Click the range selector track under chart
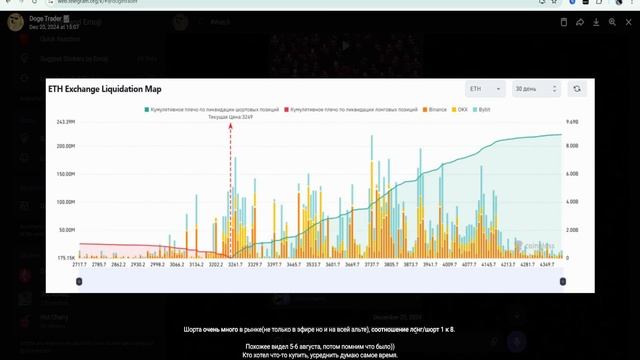The height and width of the screenshot is (360, 640). pos(321,281)
